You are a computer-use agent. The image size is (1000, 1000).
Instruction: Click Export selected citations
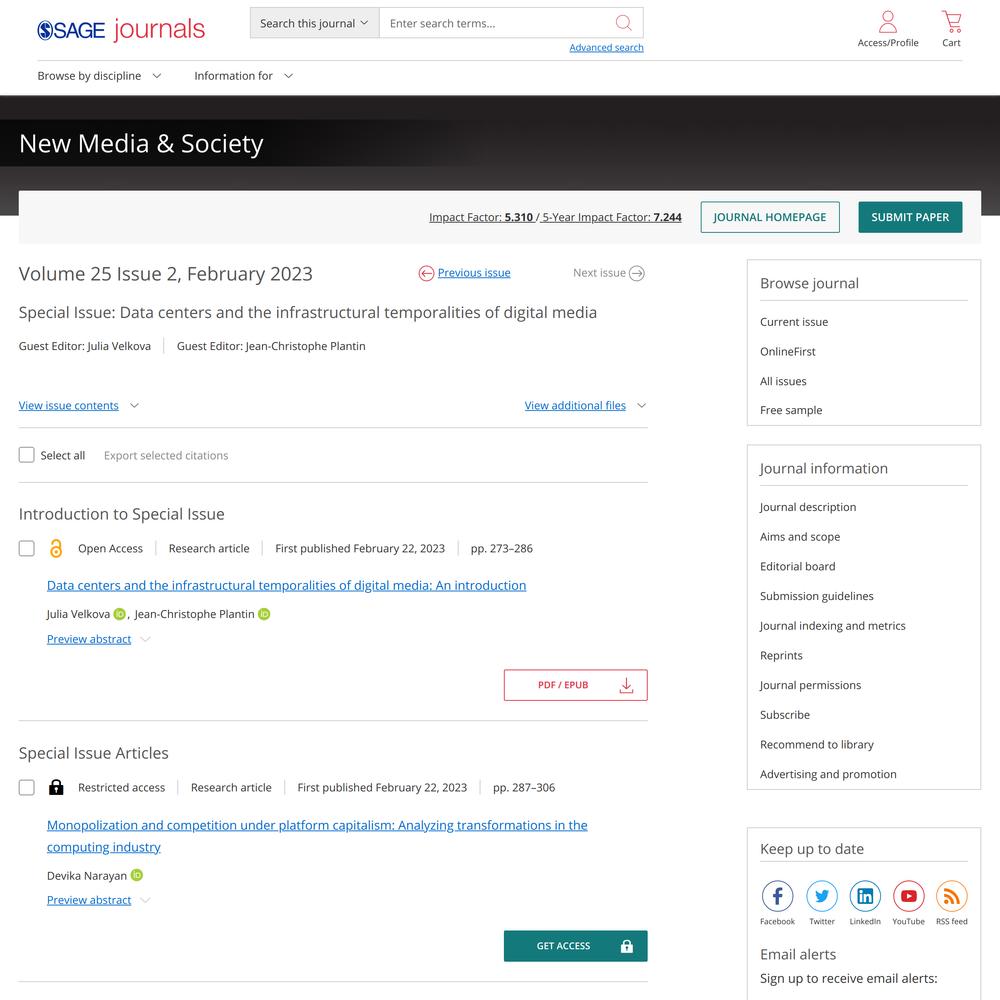click(x=166, y=455)
